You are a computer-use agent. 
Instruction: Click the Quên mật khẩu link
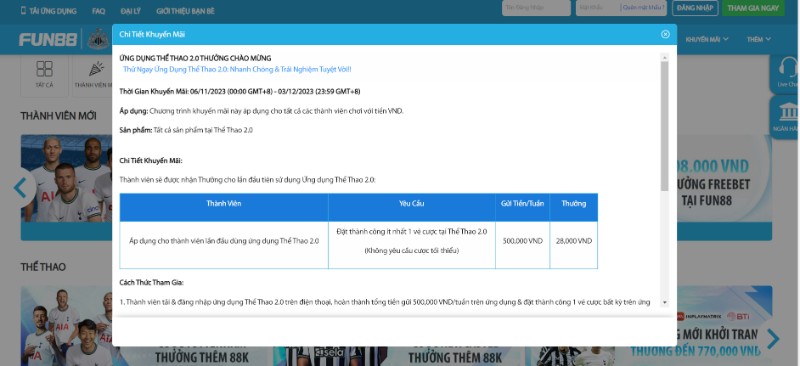[644, 8]
